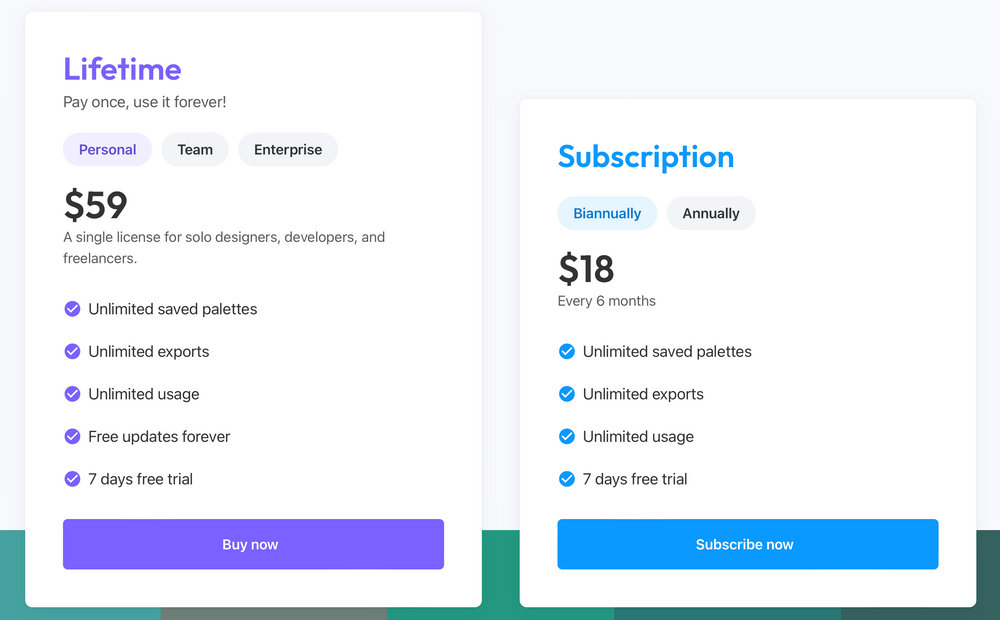1000x620 pixels.
Task: Click blue checkmark beside Subscription Unlimited usage
Action: [567, 436]
